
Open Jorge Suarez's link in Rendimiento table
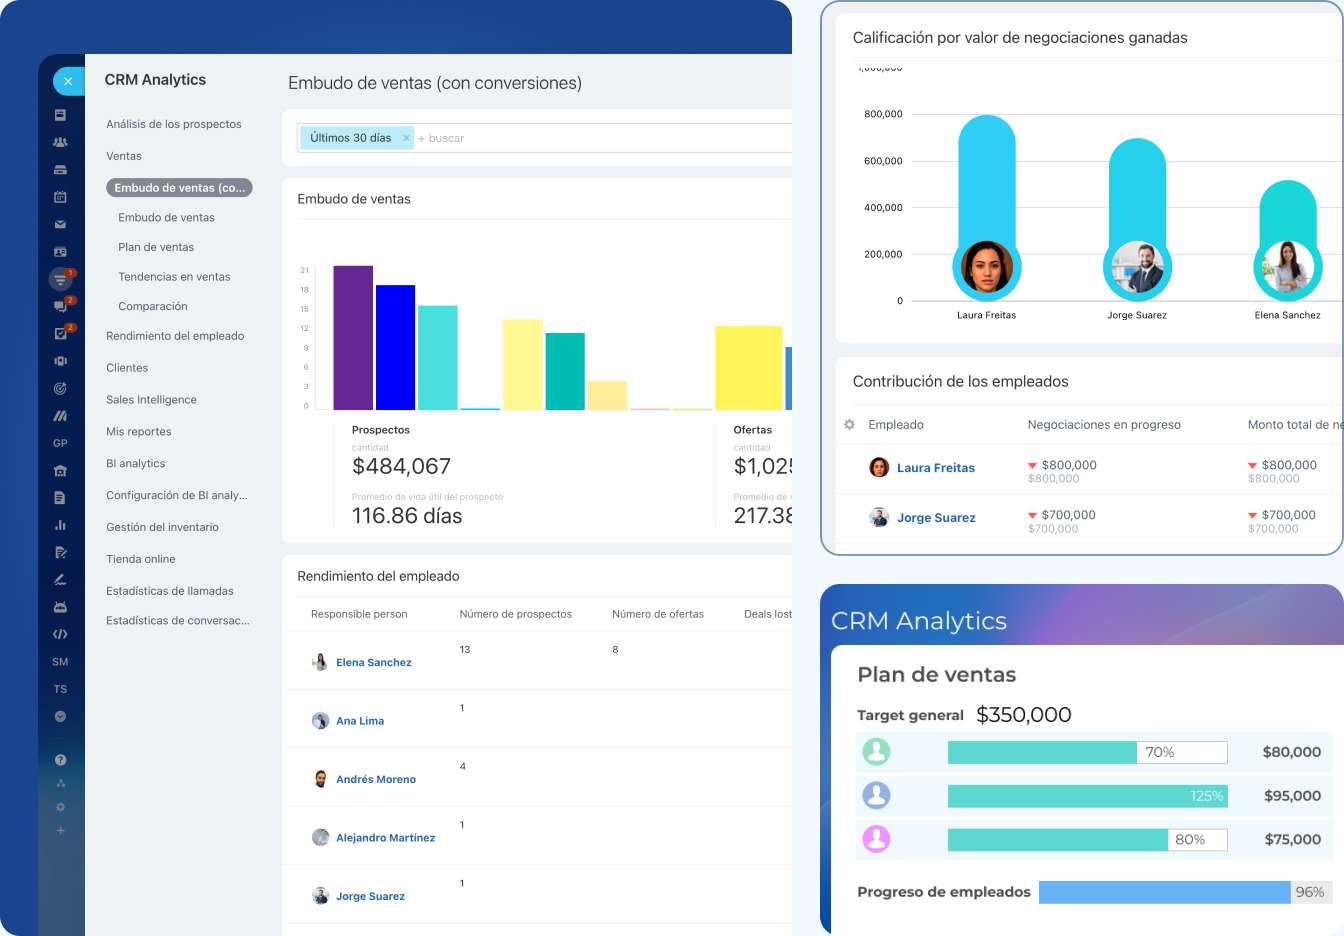click(x=371, y=897)
